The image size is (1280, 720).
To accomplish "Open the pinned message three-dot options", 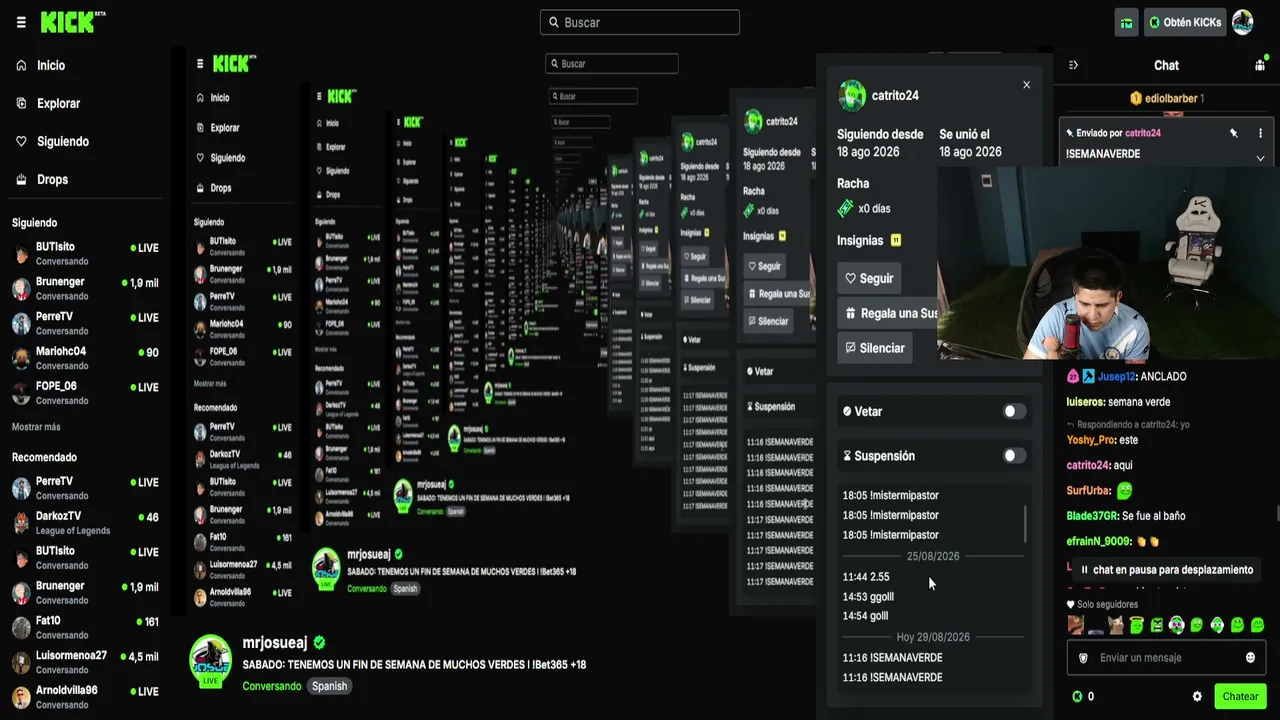I will pyautogui.click(x=1260, y=133).
